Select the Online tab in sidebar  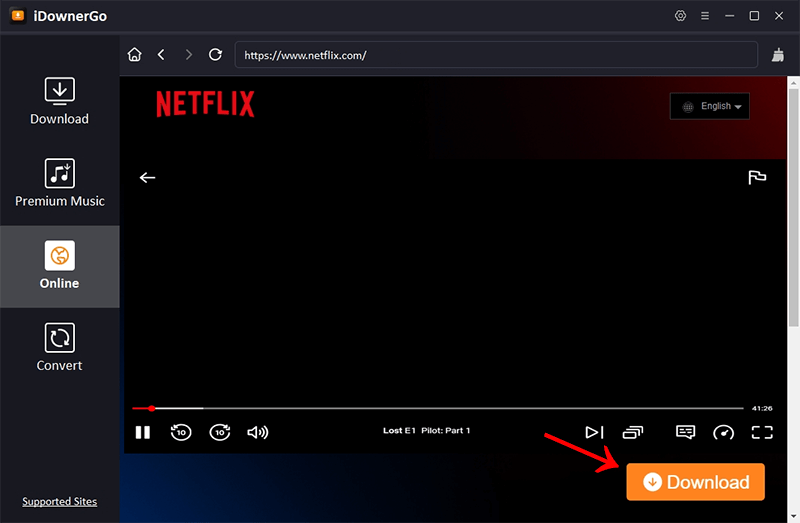click(x=59, y=266)
